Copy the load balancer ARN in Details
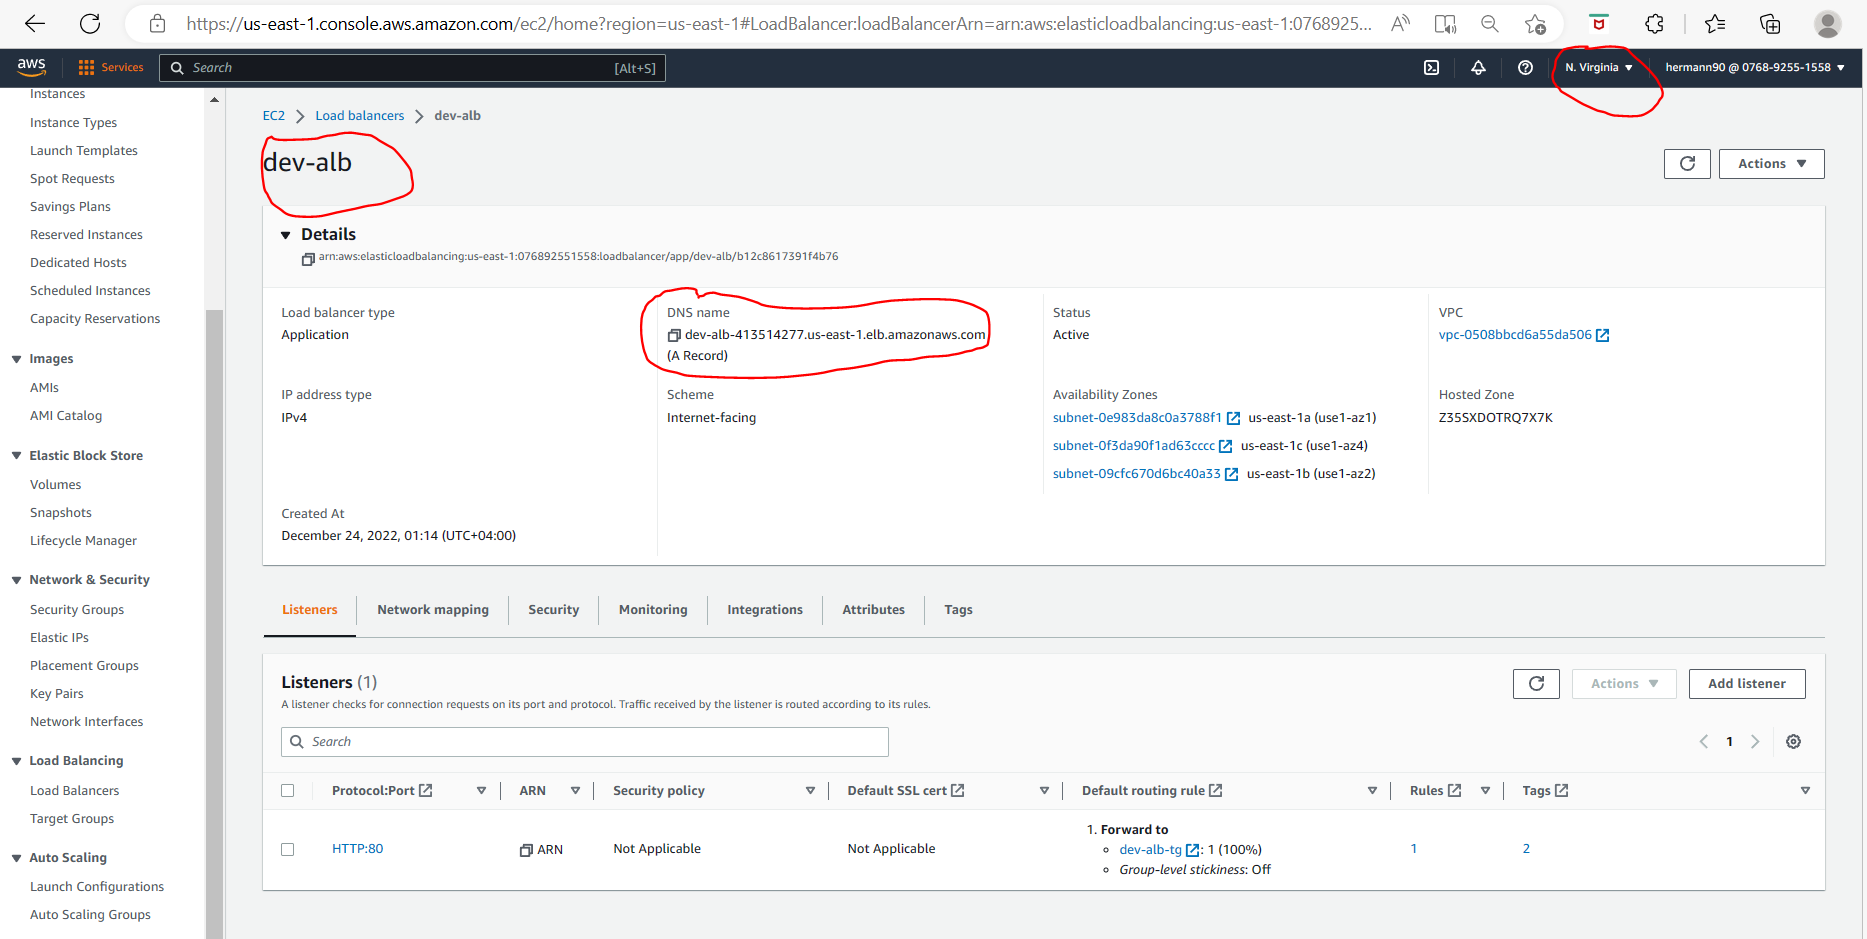The width and height of the screenshot is (1867, 939). [x=308, y=258]
